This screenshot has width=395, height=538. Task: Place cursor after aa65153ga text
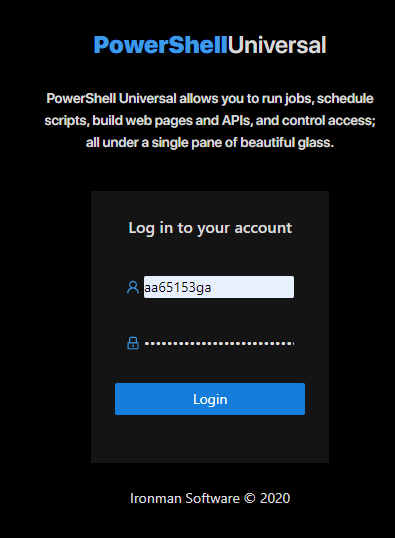pyautogui.click(x=212, y=288)
